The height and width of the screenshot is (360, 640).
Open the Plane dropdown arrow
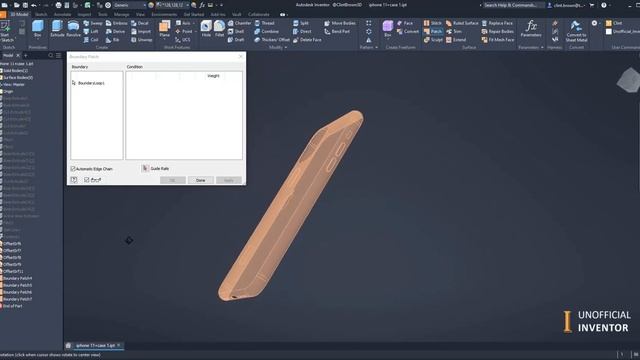pos(164,39)
